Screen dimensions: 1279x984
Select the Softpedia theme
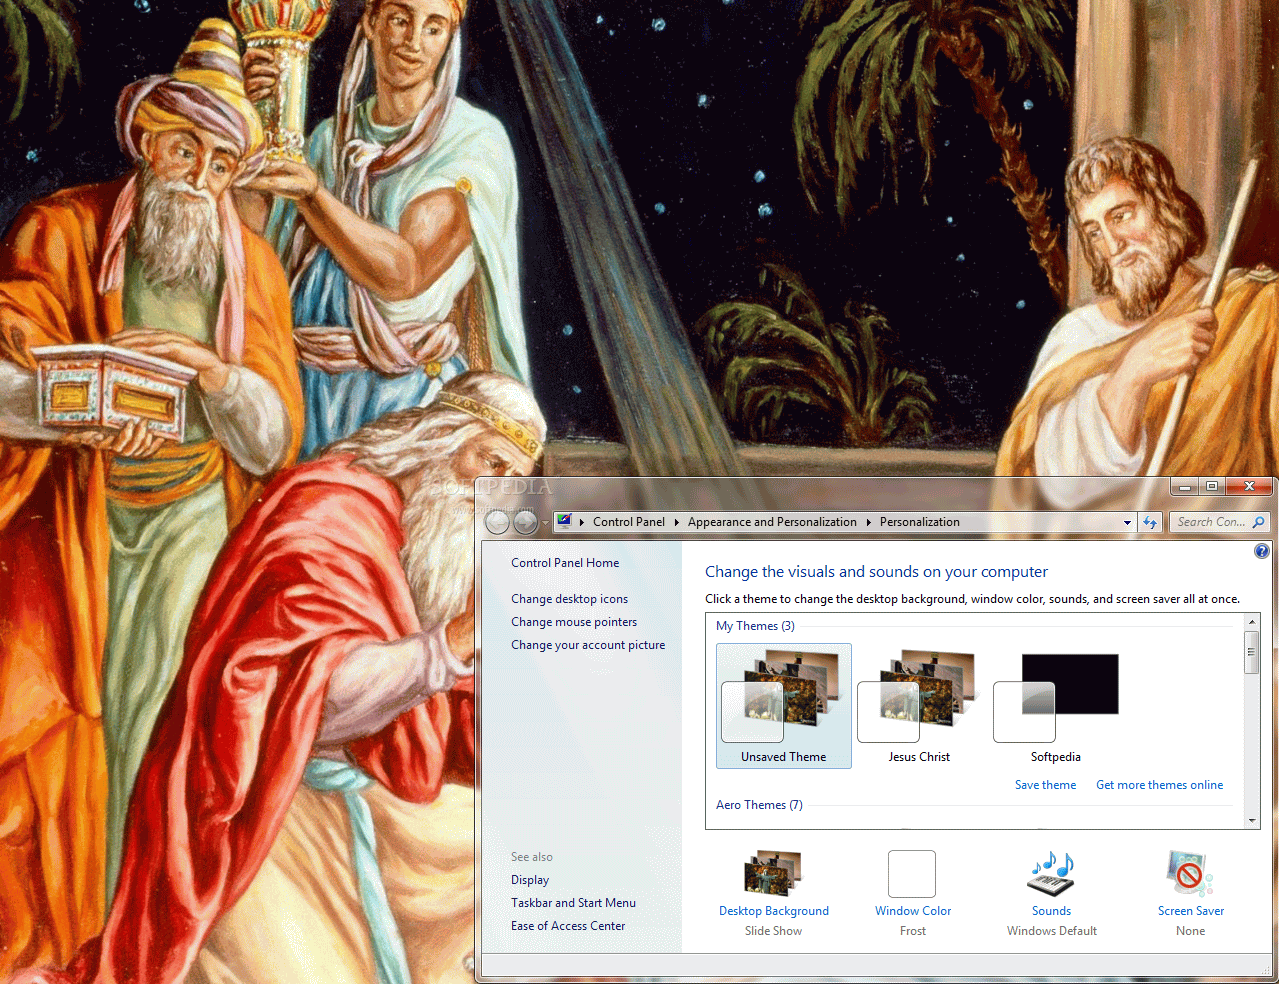tap(1056, 706)
